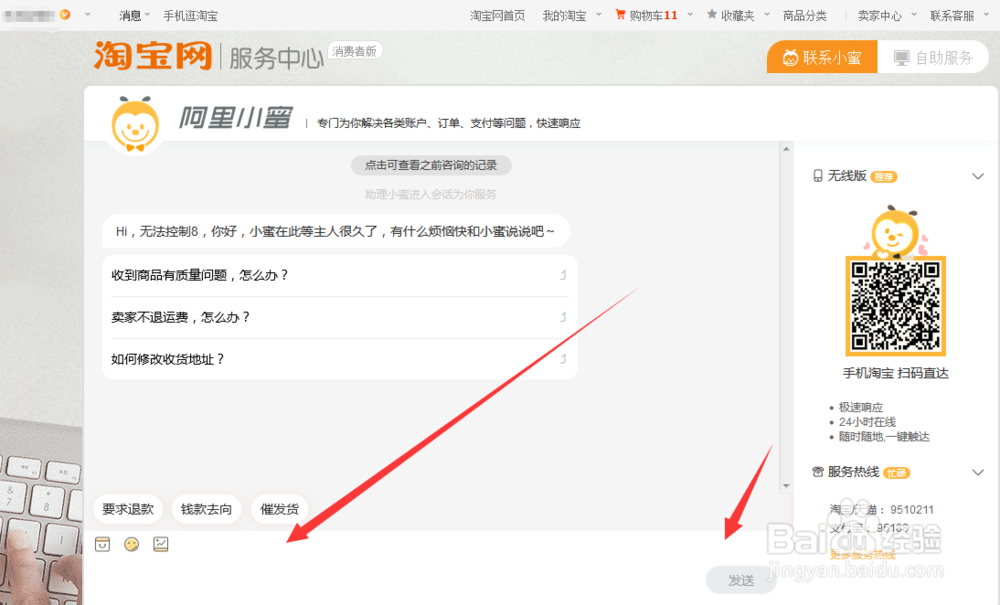Click the orange verified badge beside username
Screen dimensions: 1000x605
(65, 14)
